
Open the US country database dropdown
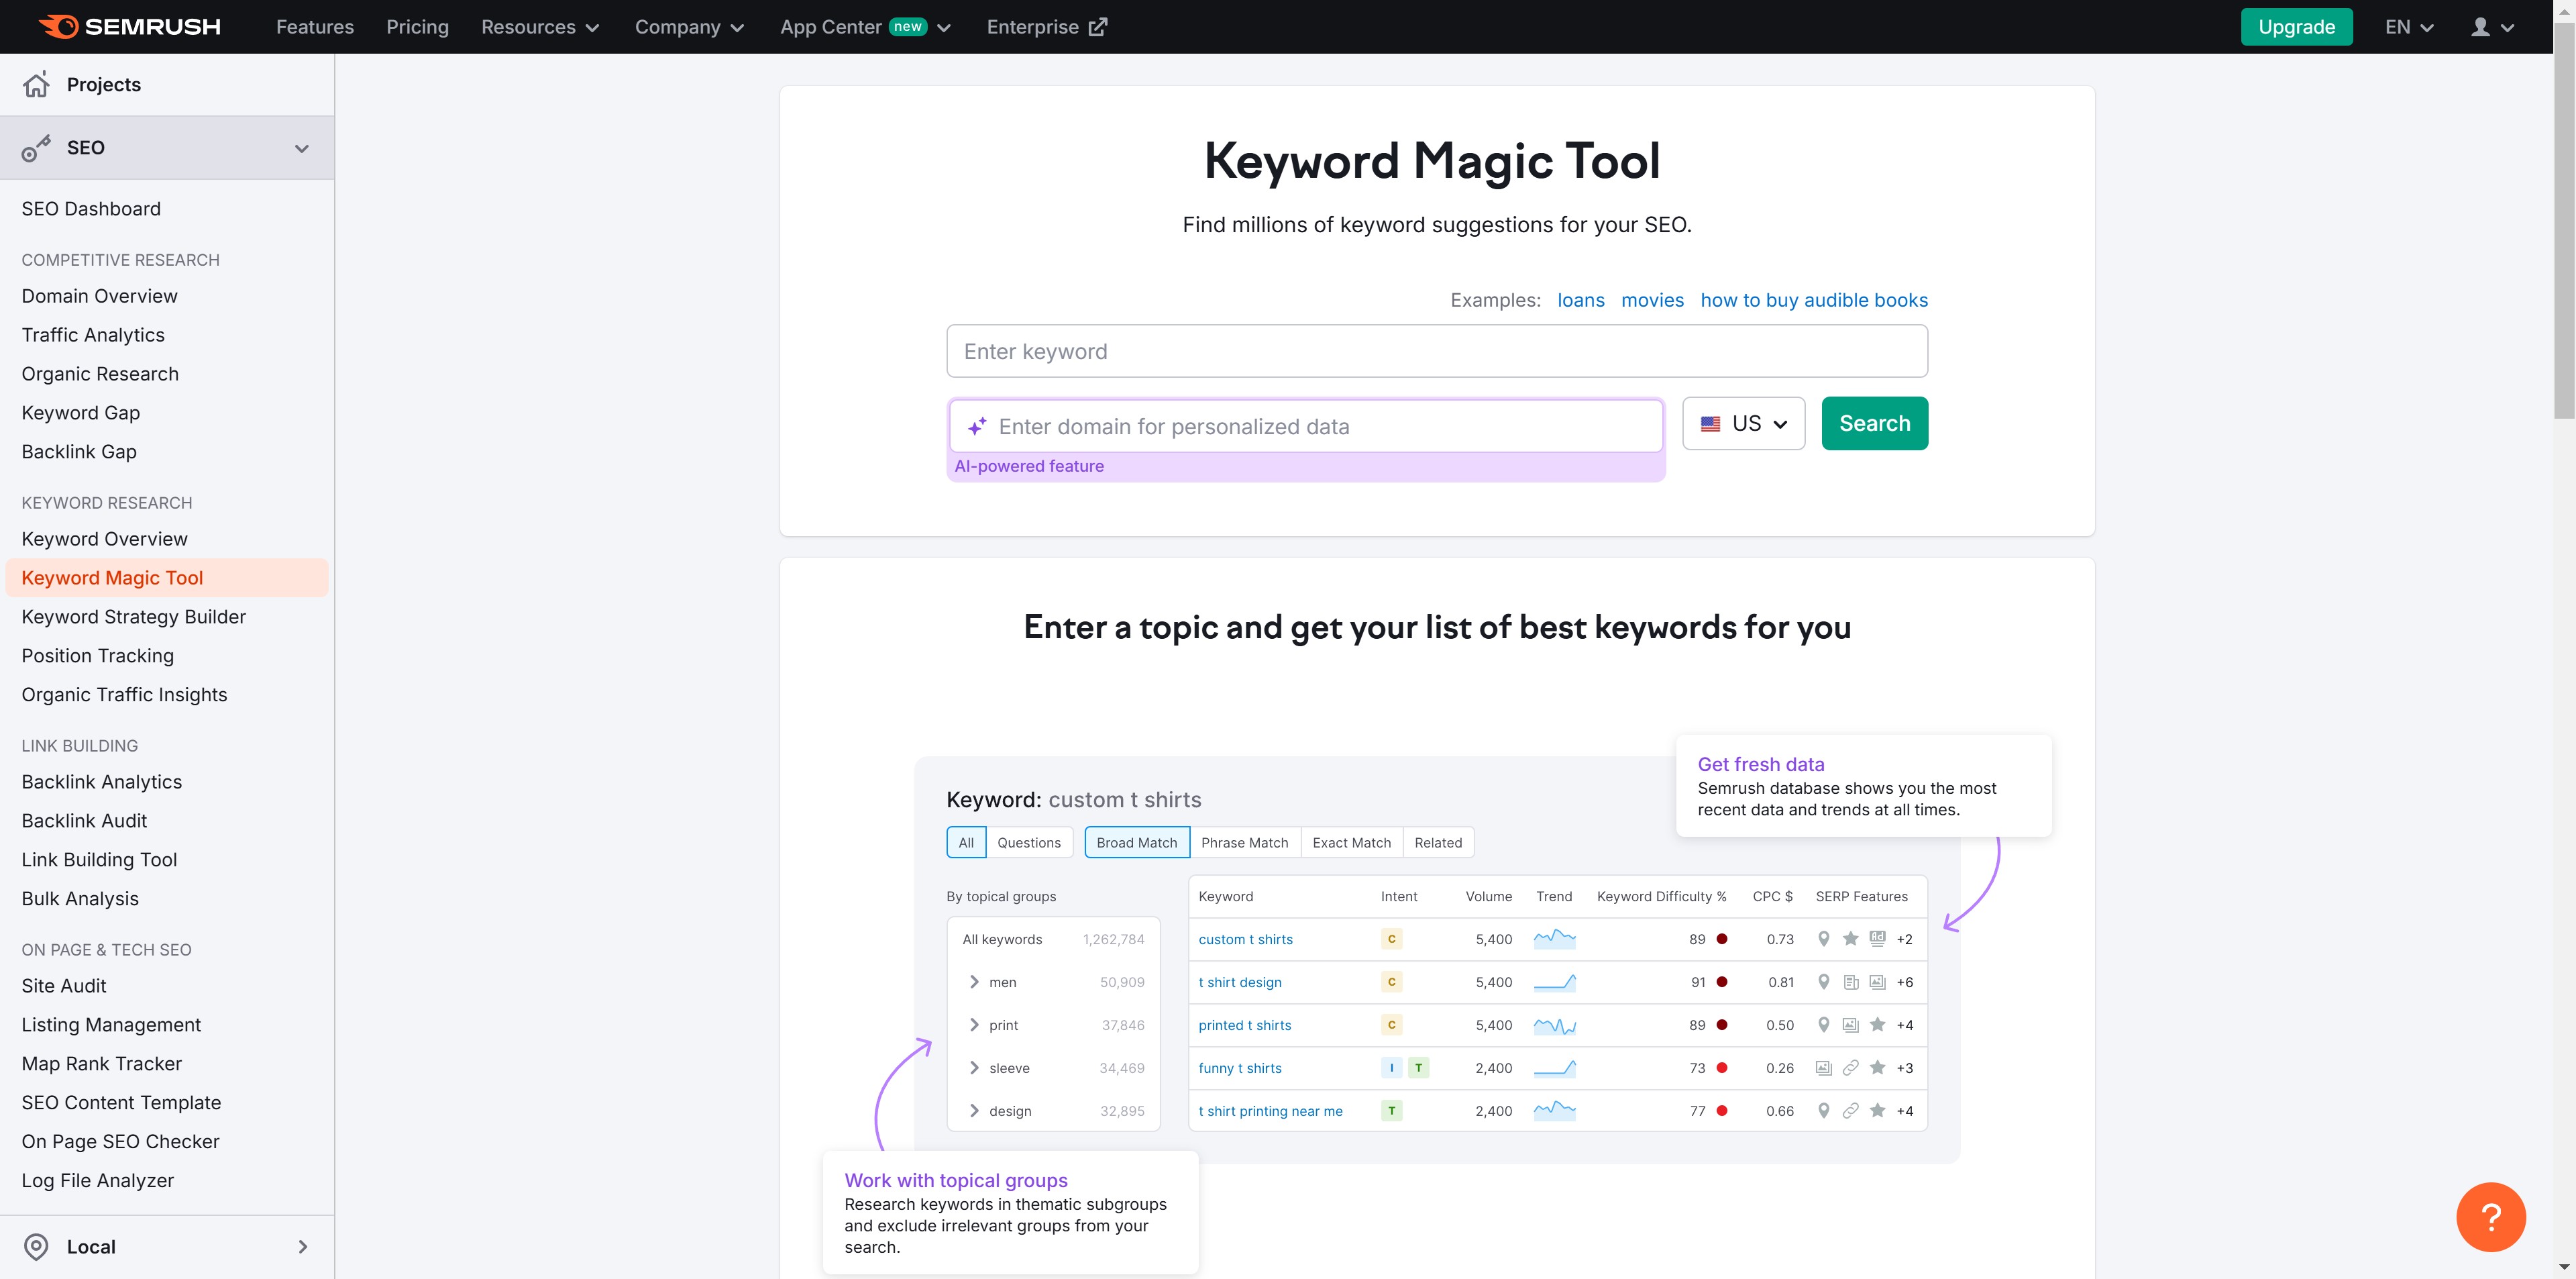click(1743, 424)
